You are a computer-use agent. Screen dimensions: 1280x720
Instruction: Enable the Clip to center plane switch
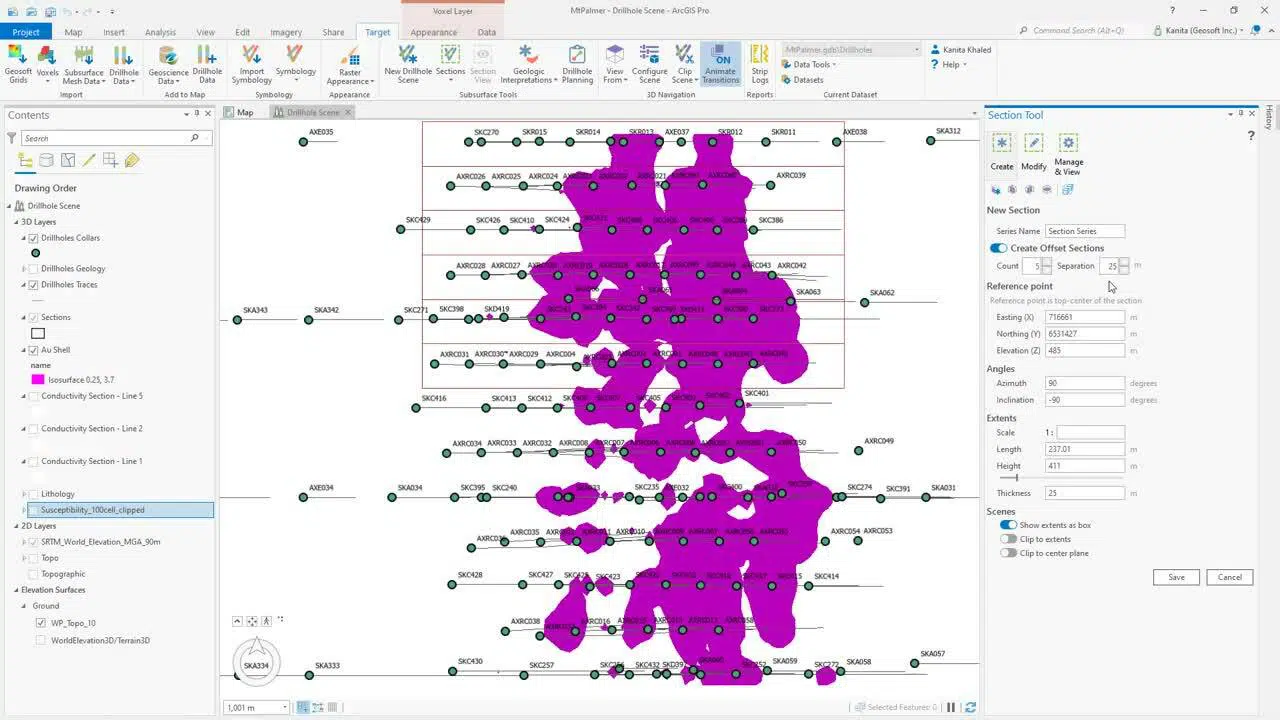tap(1008, 553)
